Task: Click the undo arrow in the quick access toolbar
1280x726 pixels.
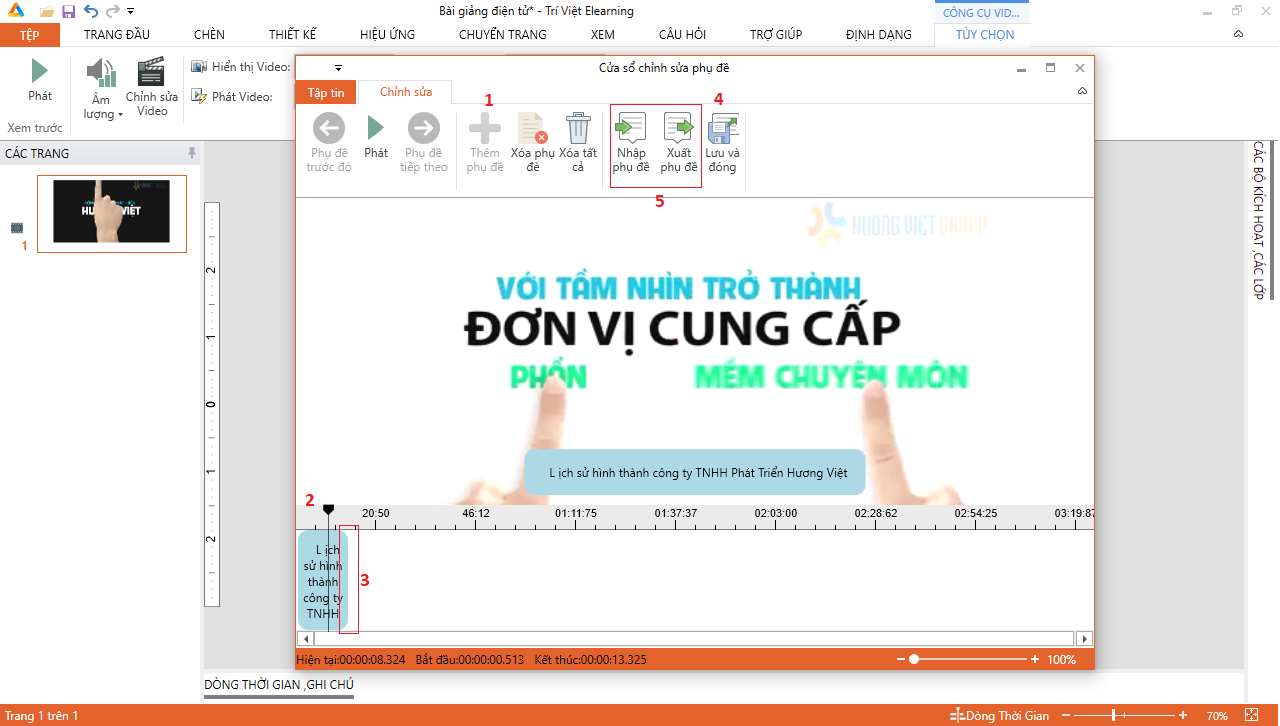Action: [91, 11]
